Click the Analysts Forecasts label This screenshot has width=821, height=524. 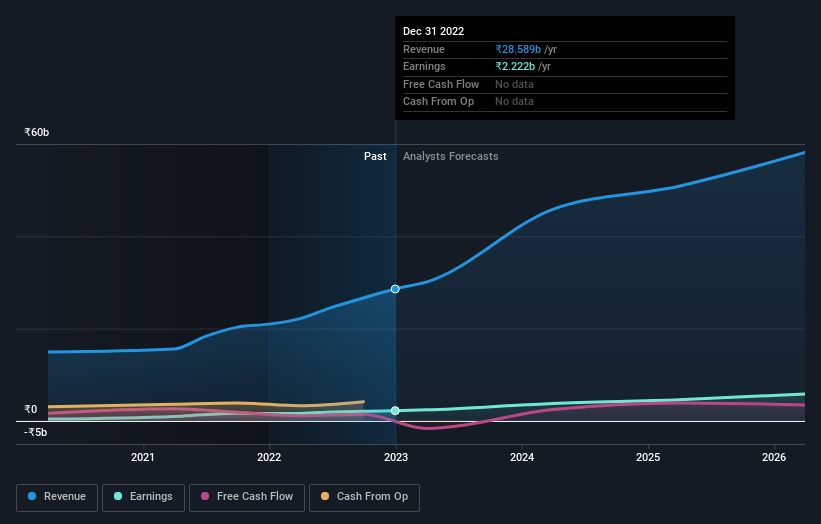coord(450,157)
